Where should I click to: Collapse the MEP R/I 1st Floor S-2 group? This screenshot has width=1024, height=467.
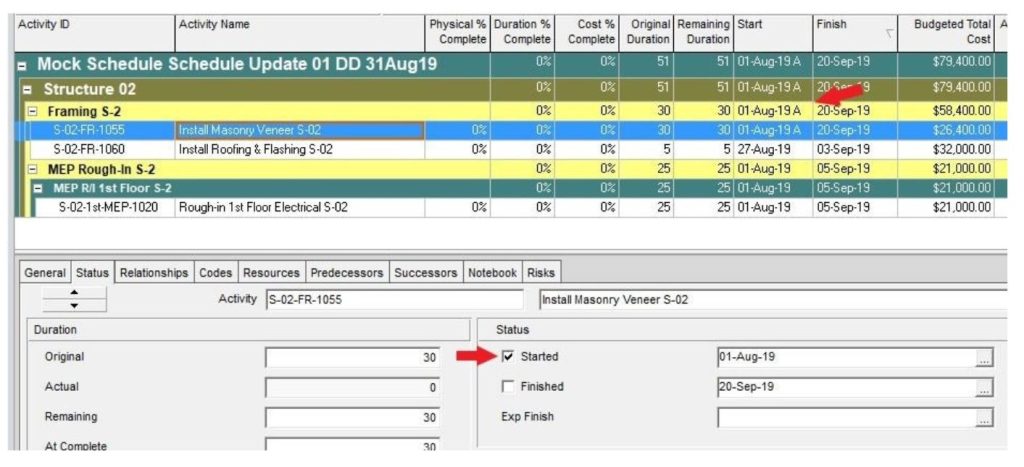coord(38,189)
